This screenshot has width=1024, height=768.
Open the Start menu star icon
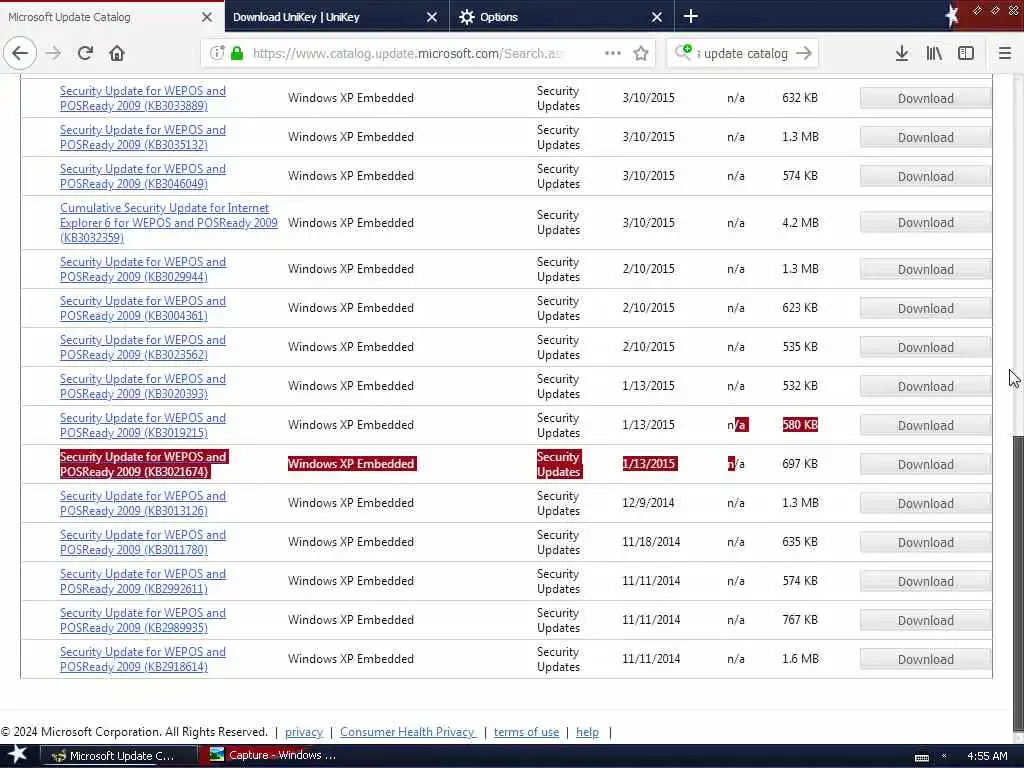click(x=17, y=755)
